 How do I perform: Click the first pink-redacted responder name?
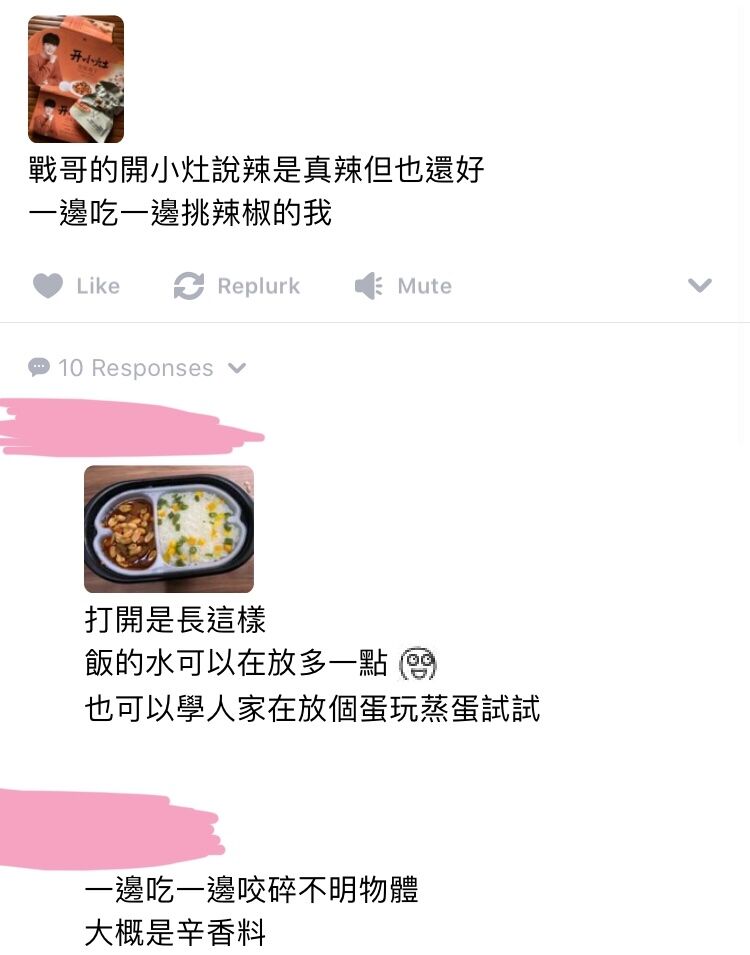point(131,428)
